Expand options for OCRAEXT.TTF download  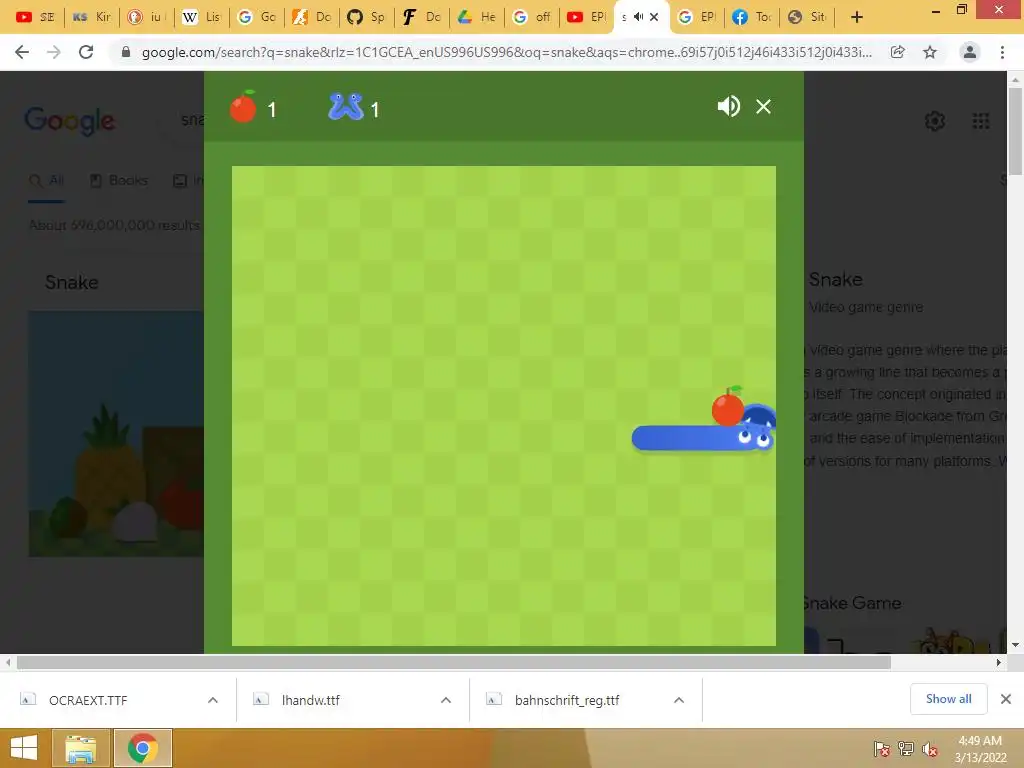point(213,700)
